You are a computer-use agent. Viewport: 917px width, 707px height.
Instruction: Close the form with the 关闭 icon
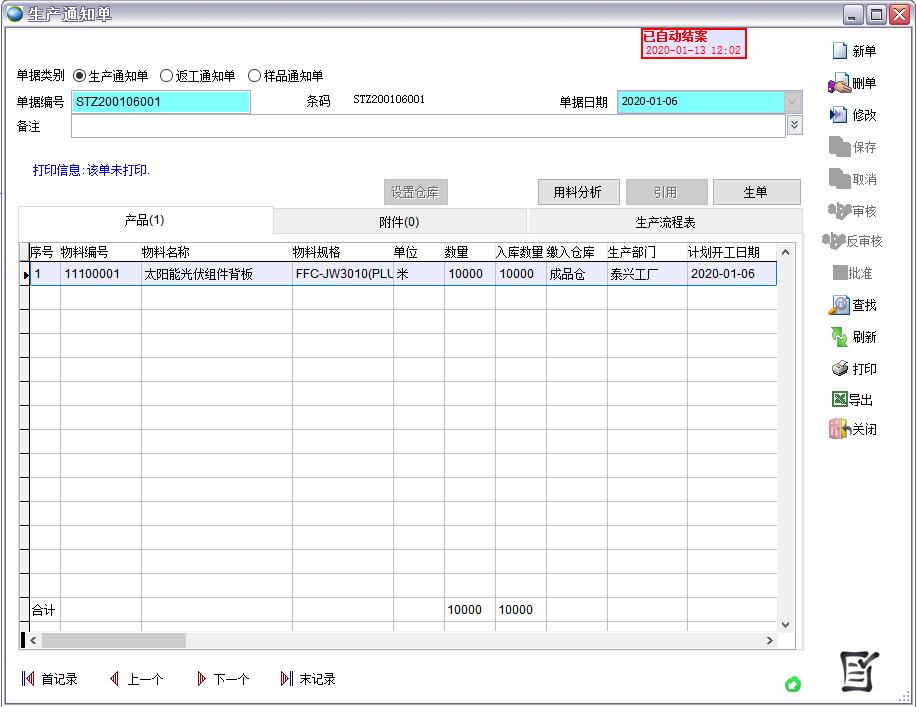[839, 429]
